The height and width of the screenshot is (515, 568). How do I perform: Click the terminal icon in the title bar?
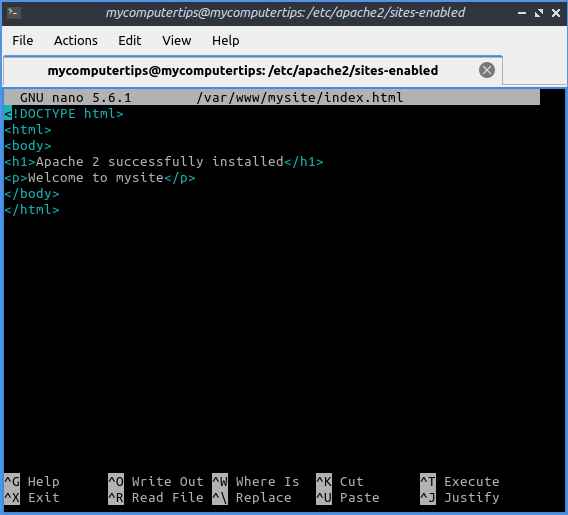click(x=14, y=13)
